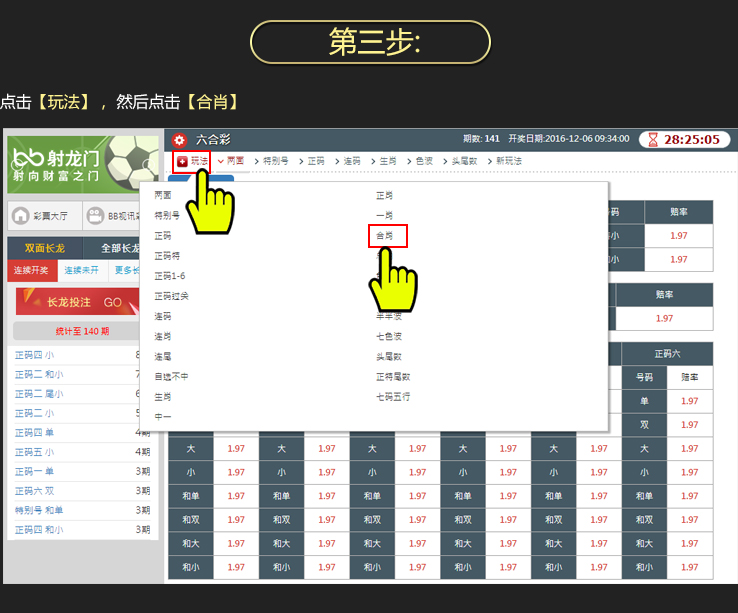Viewport: 738px width, 613px height.
Task: Open the 连续未开 tab
Action: click(84, 270)
